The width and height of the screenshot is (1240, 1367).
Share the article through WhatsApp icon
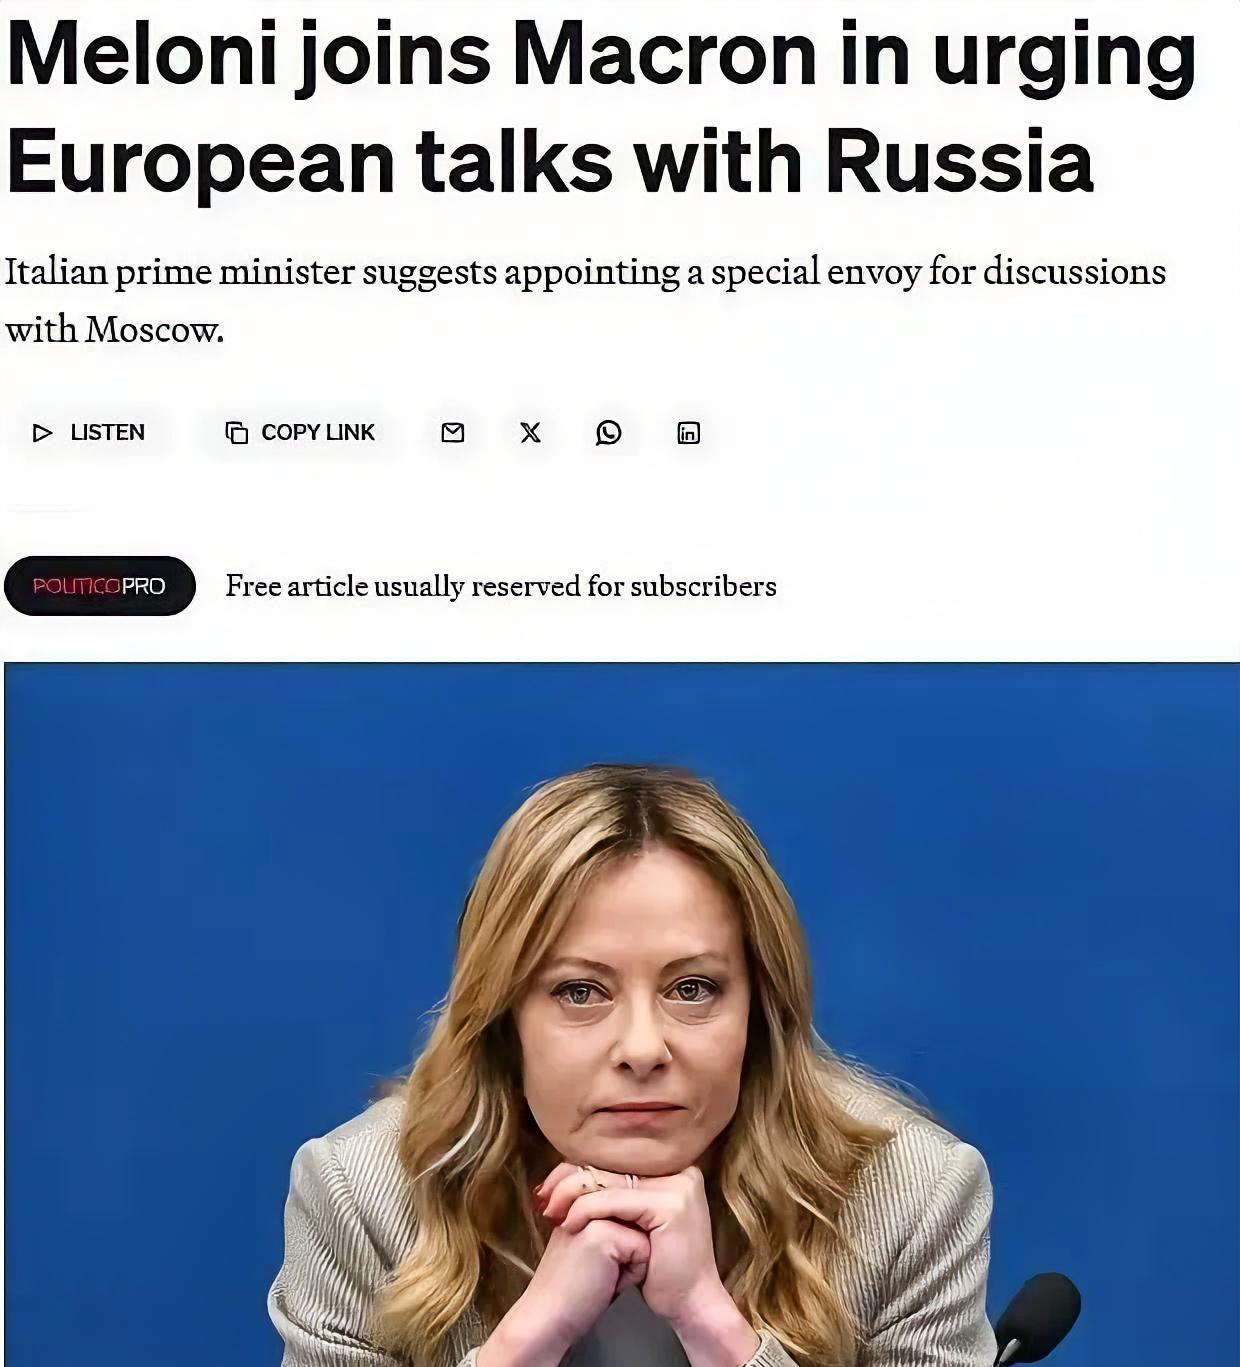point(609,432)
